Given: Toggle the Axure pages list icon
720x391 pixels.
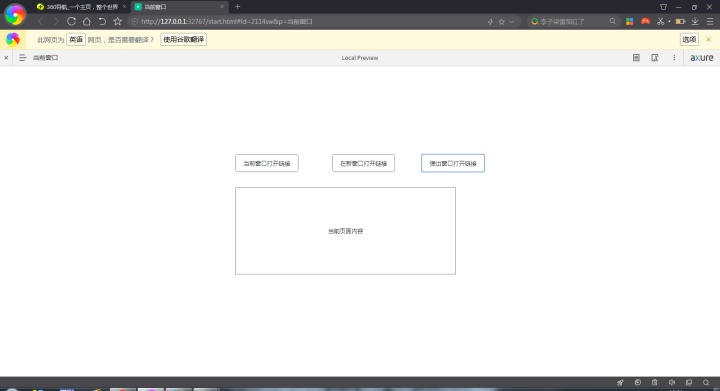Looking at the screenshot, I should click(22, 58).
